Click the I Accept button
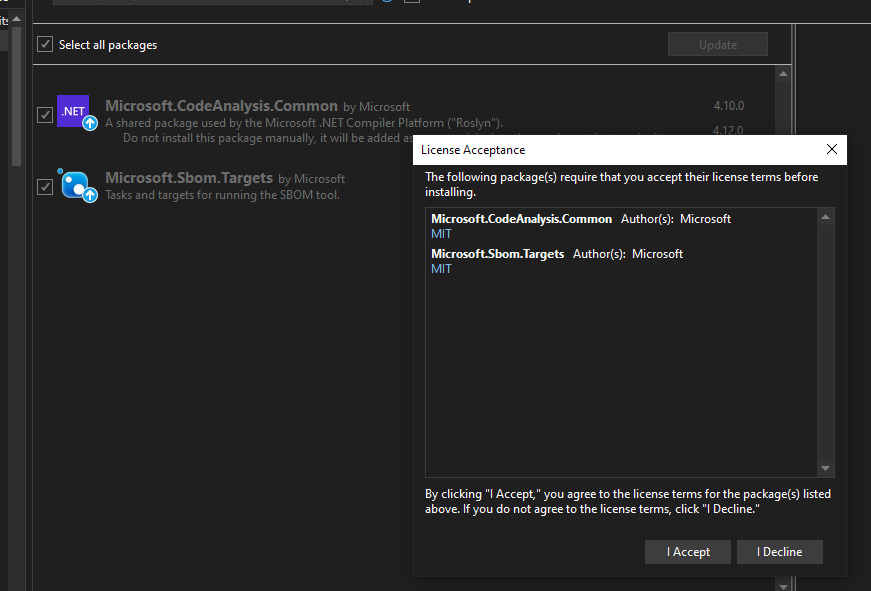The height and width of the screenshot is (591, 871). click(x=688, y=552)
